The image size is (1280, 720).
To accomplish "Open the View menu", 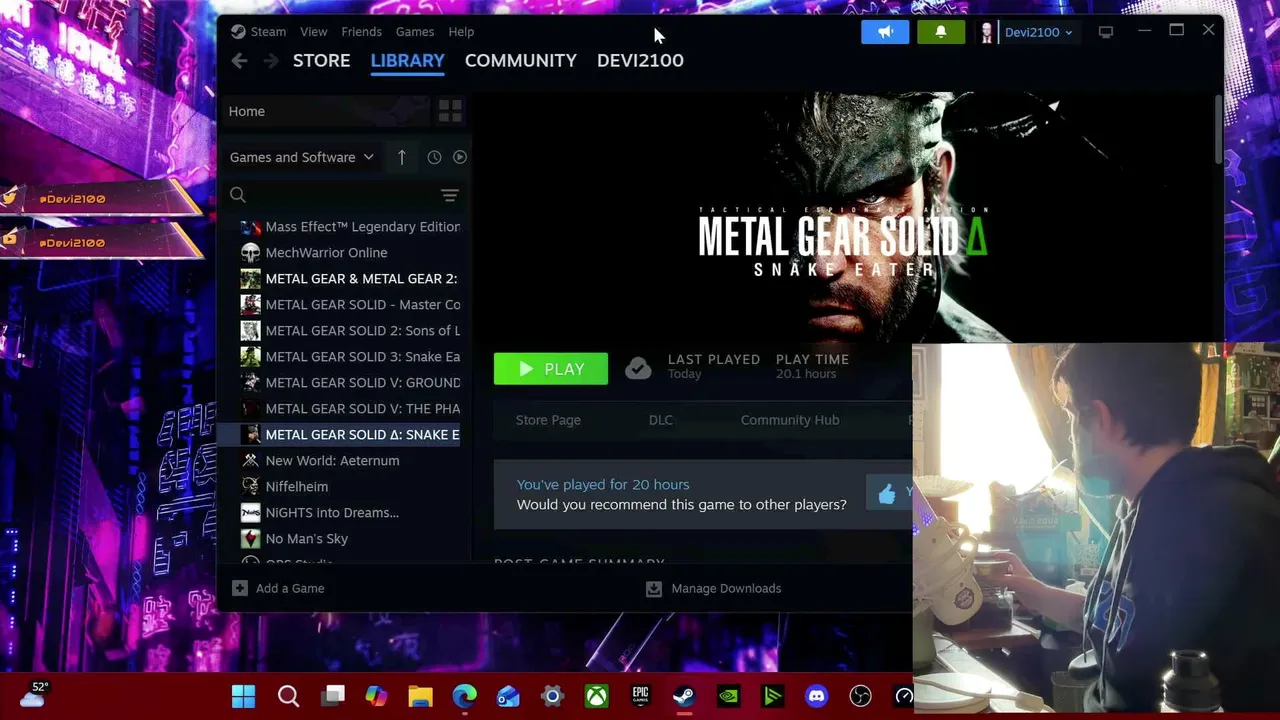I will 314,32.
